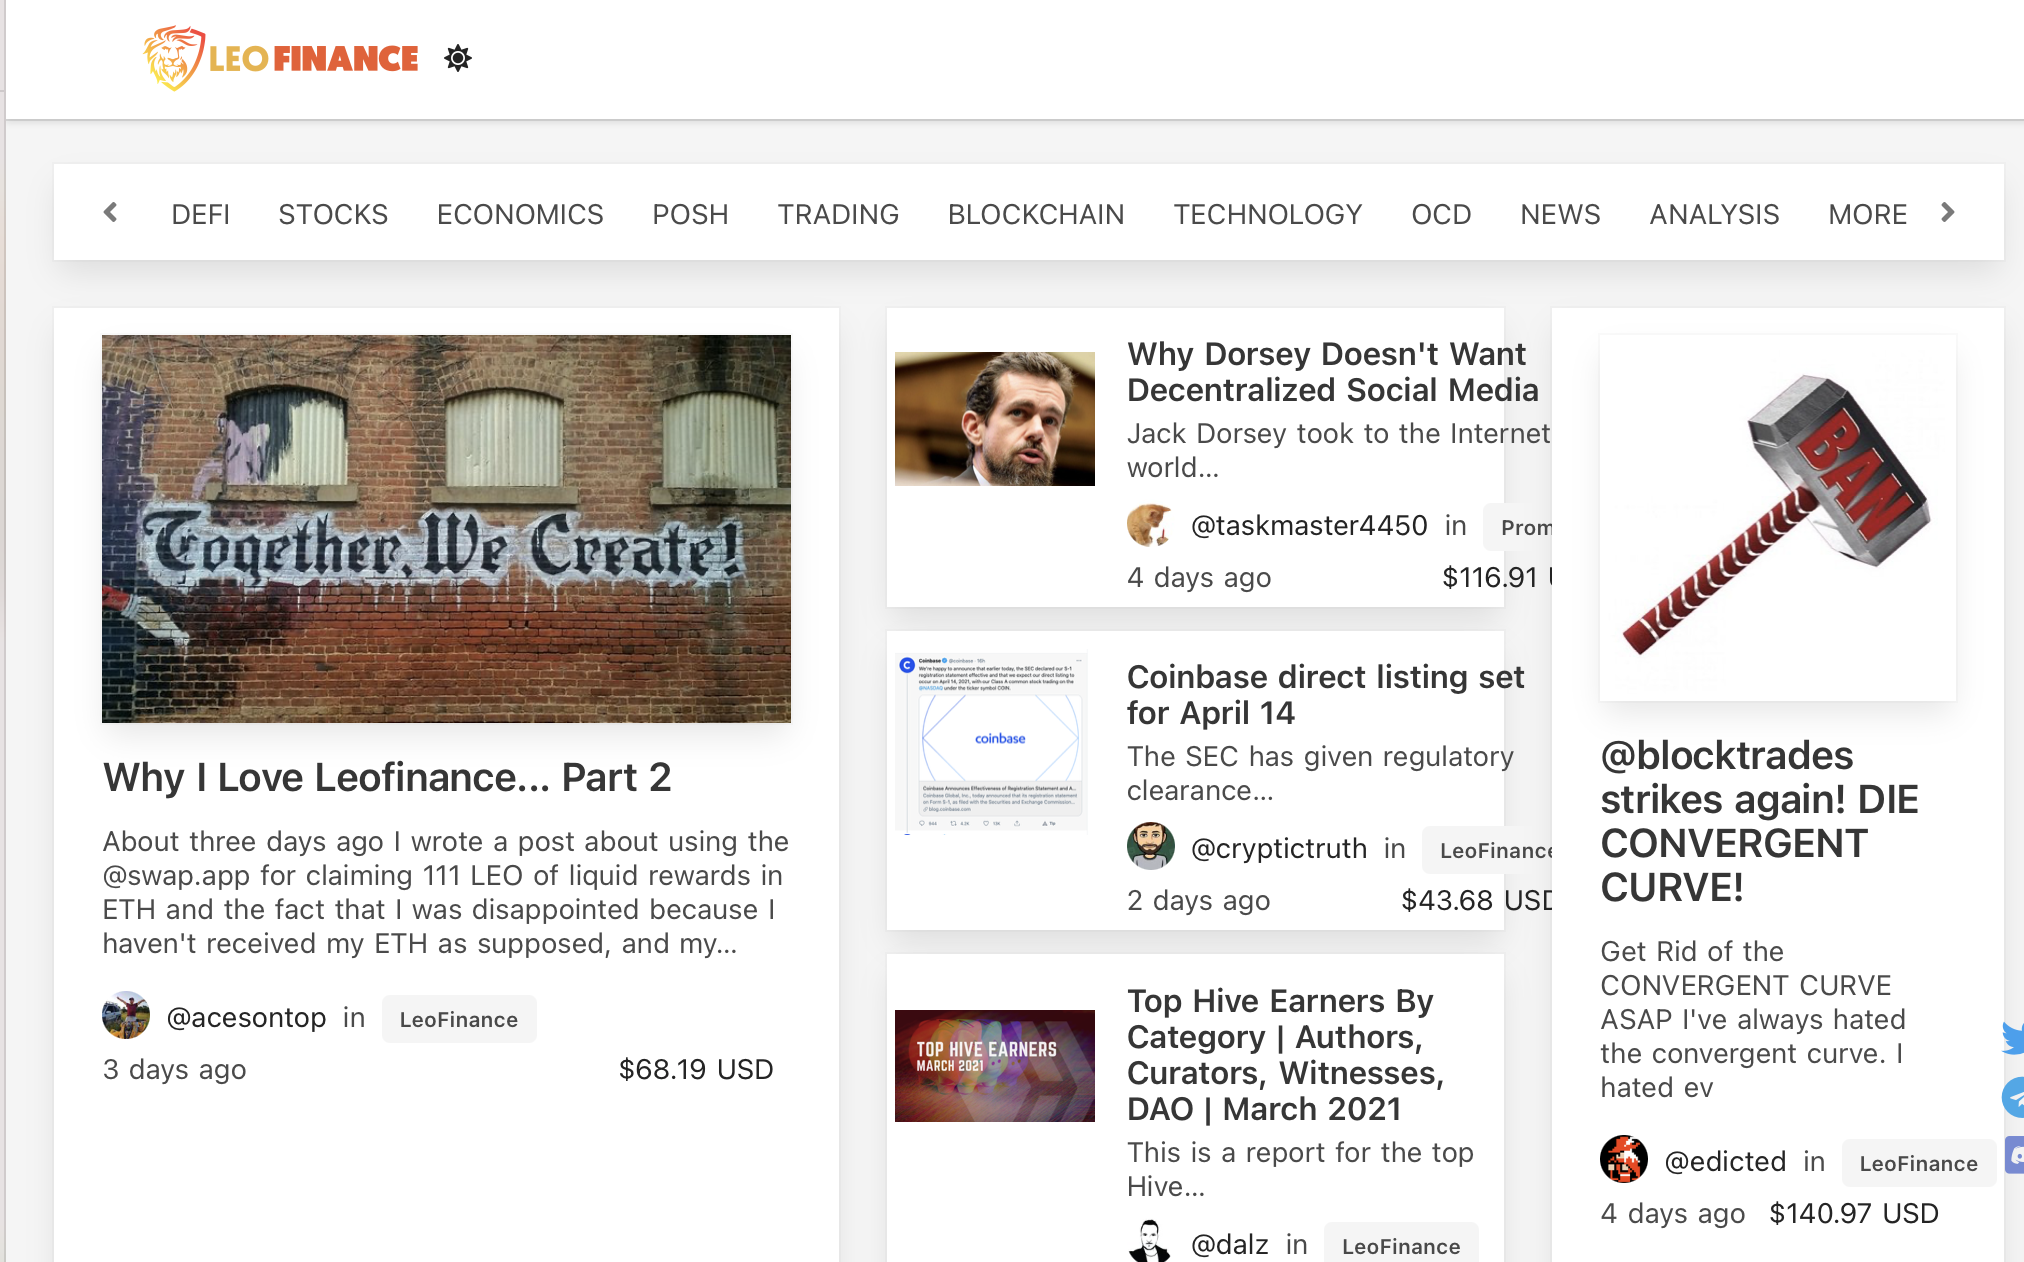Viewport: 2024px width, 1262px height.
Task: Click $140.97 USD payout value
Action: point(1853,1213)
